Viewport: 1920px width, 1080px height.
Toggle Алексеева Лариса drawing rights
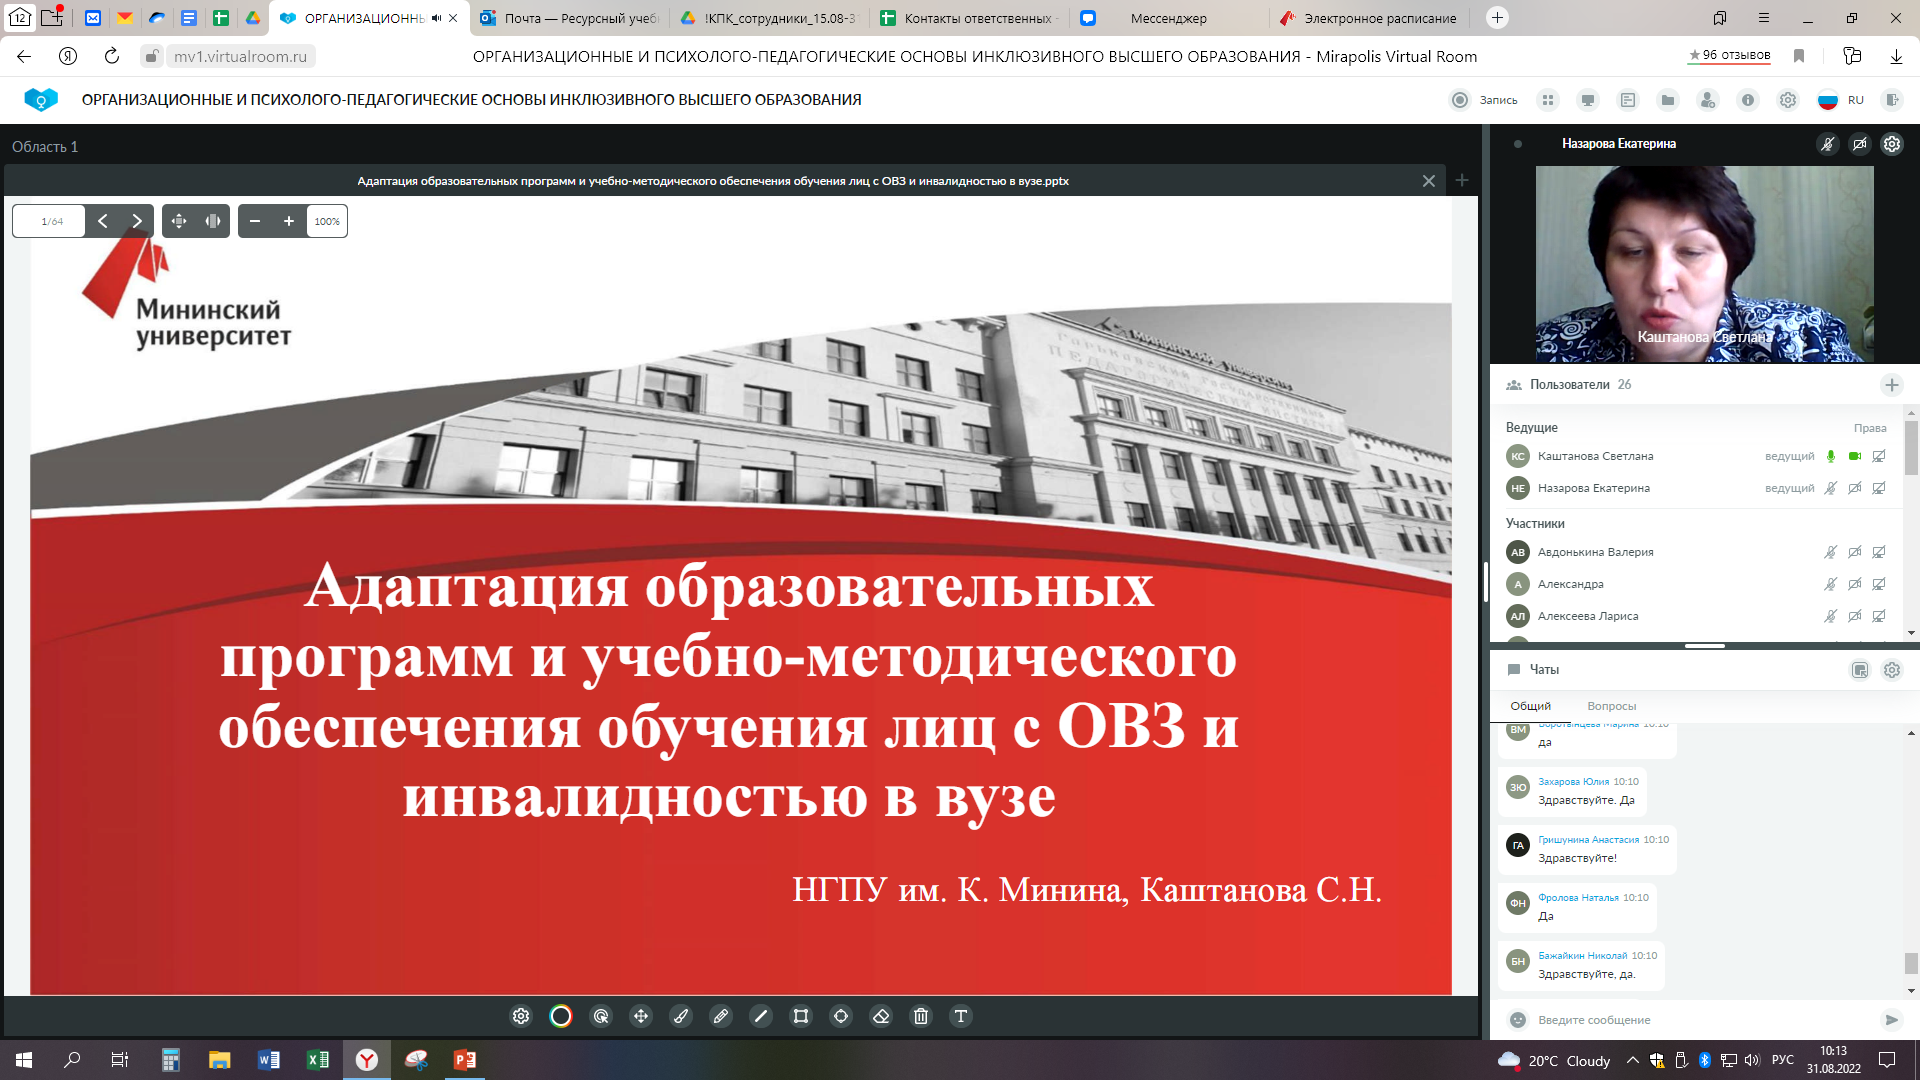click(1879, 616)
